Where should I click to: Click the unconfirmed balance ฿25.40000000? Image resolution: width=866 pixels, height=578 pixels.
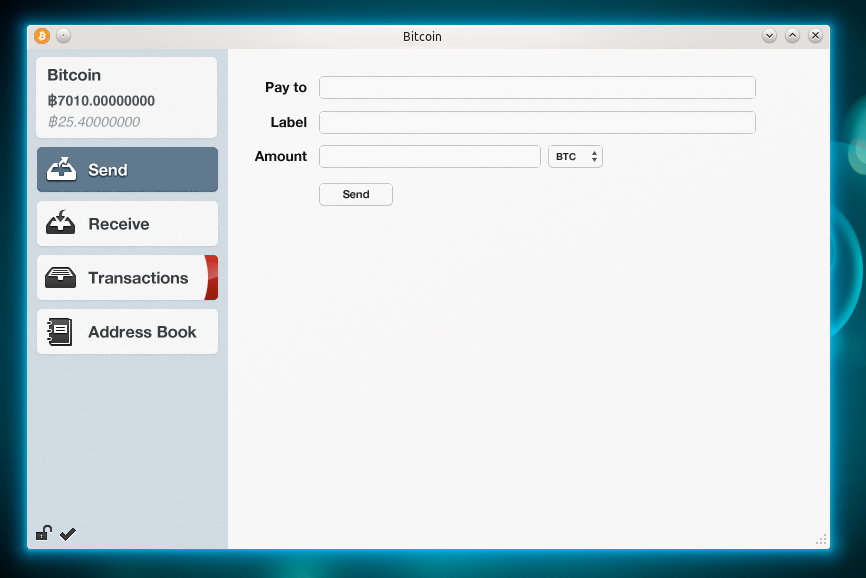click(94, 121)
